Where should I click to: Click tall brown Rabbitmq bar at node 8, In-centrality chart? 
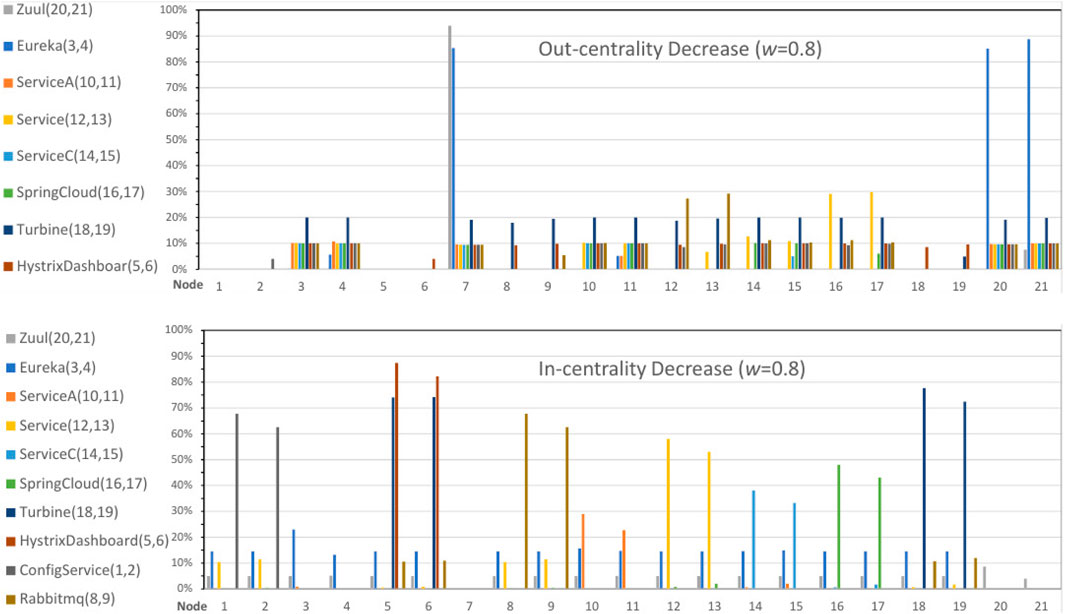click(526, 501)
